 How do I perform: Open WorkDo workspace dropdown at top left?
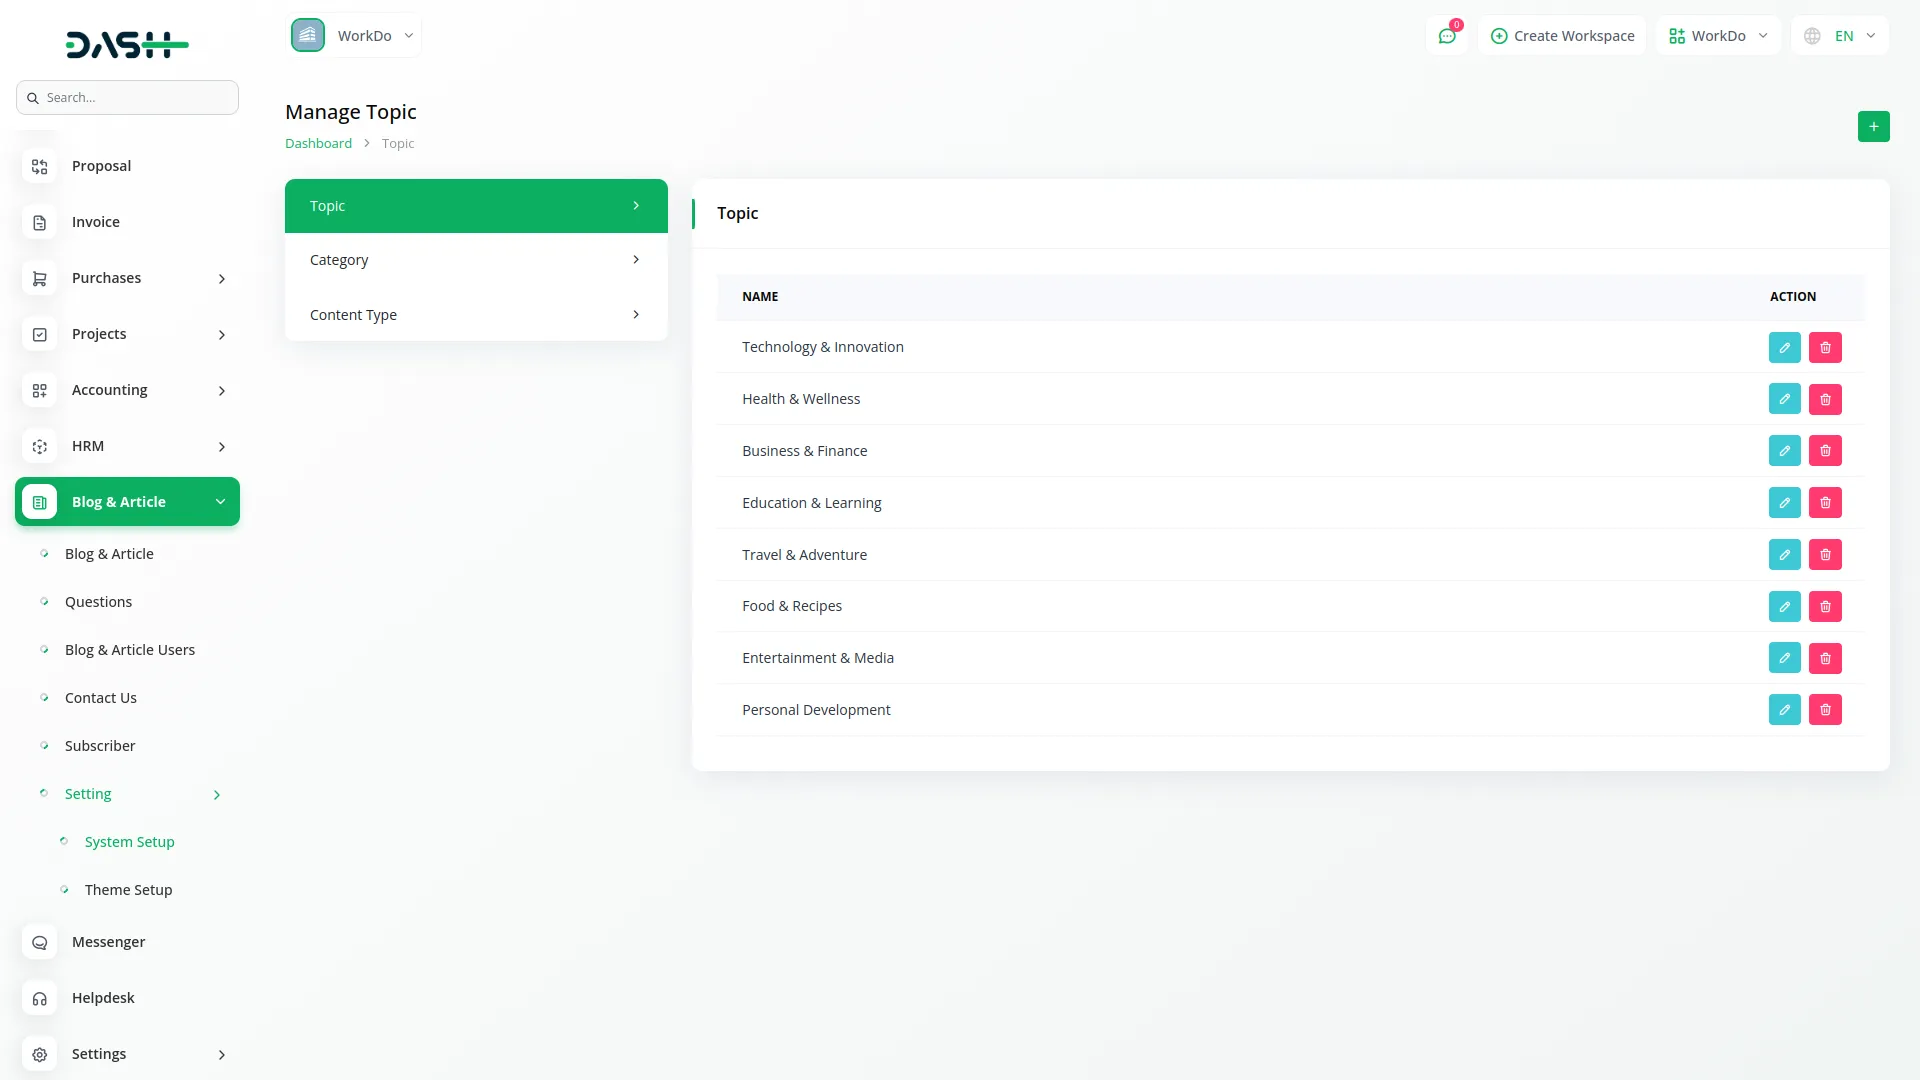[x=354, y=36]
